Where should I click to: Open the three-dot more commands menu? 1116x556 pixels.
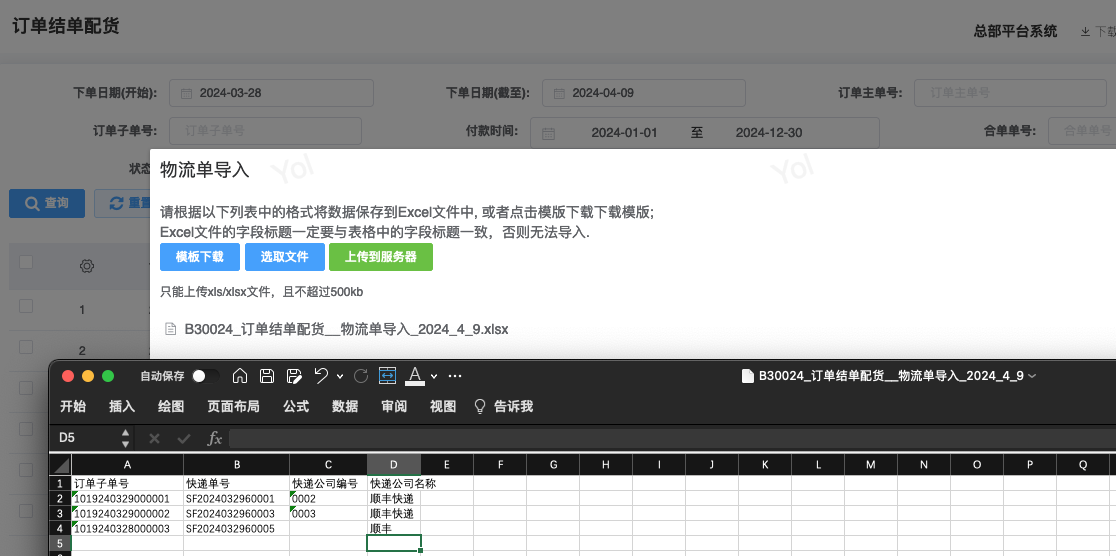click(455, 376)
